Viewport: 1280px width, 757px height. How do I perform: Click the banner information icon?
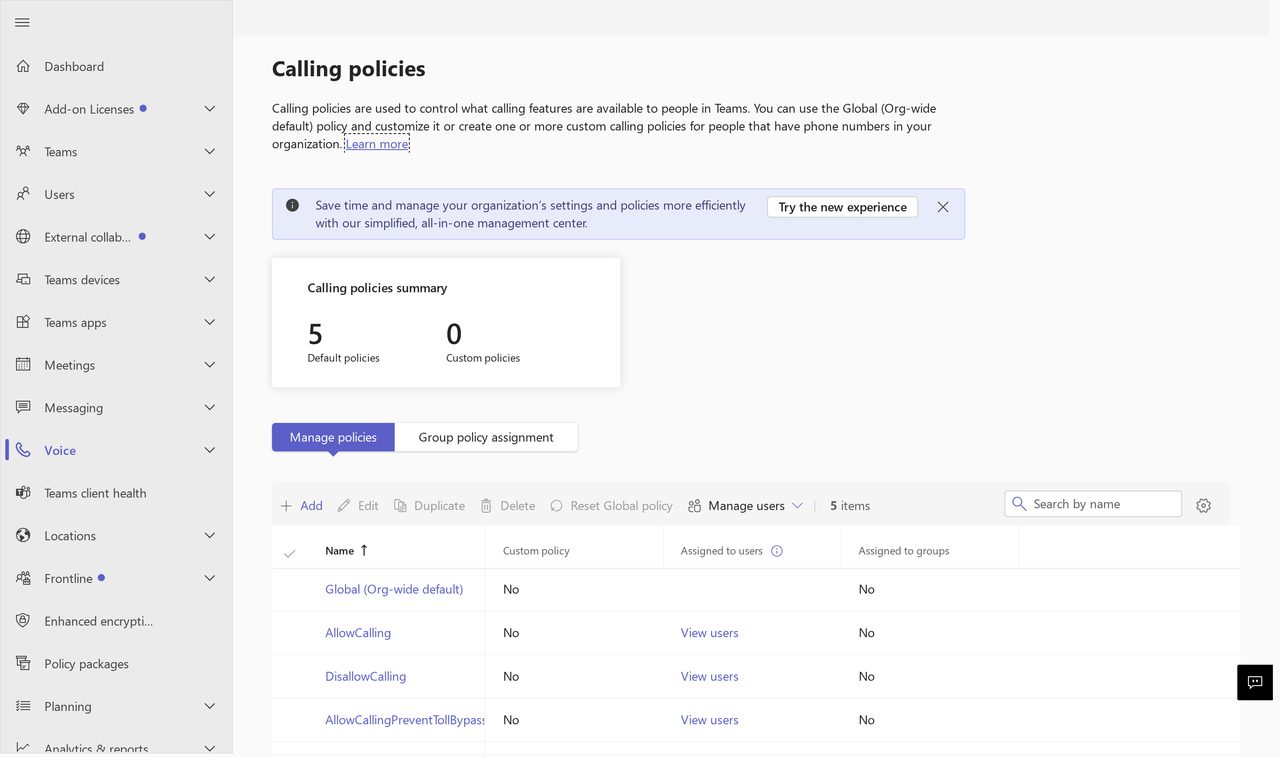[x=292, y=205]
